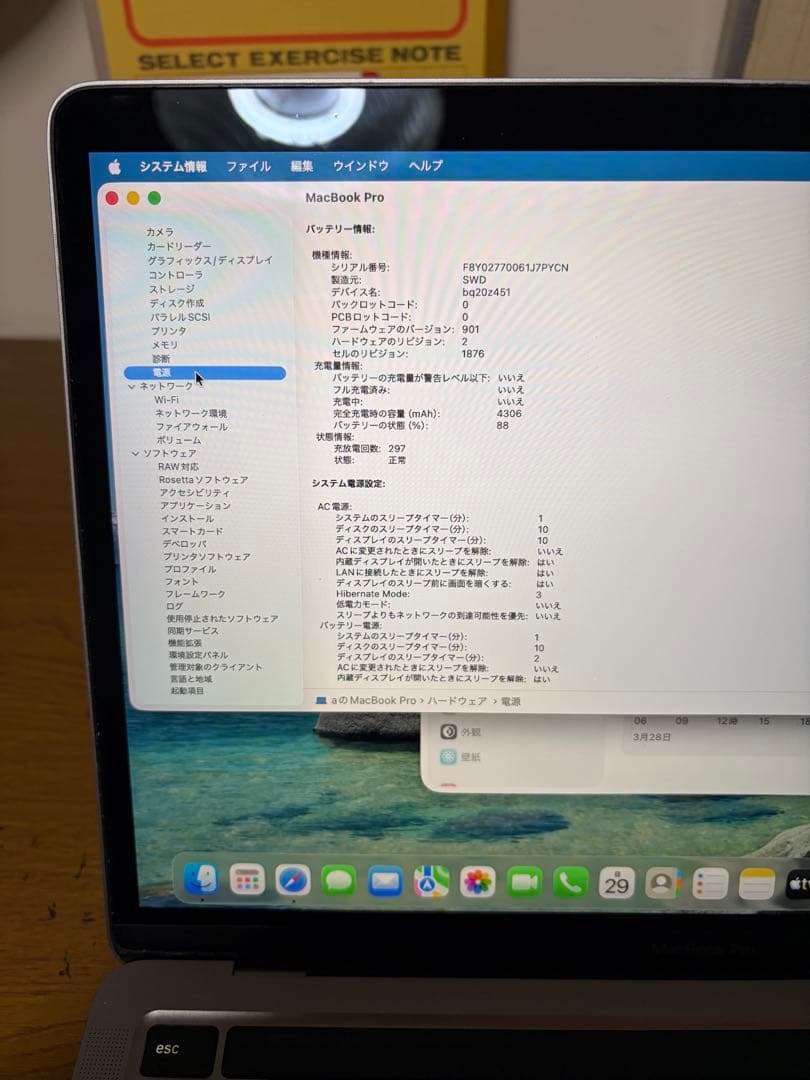
Task: Select スマートカード in the sidebar
Action: tap(192, 531)
